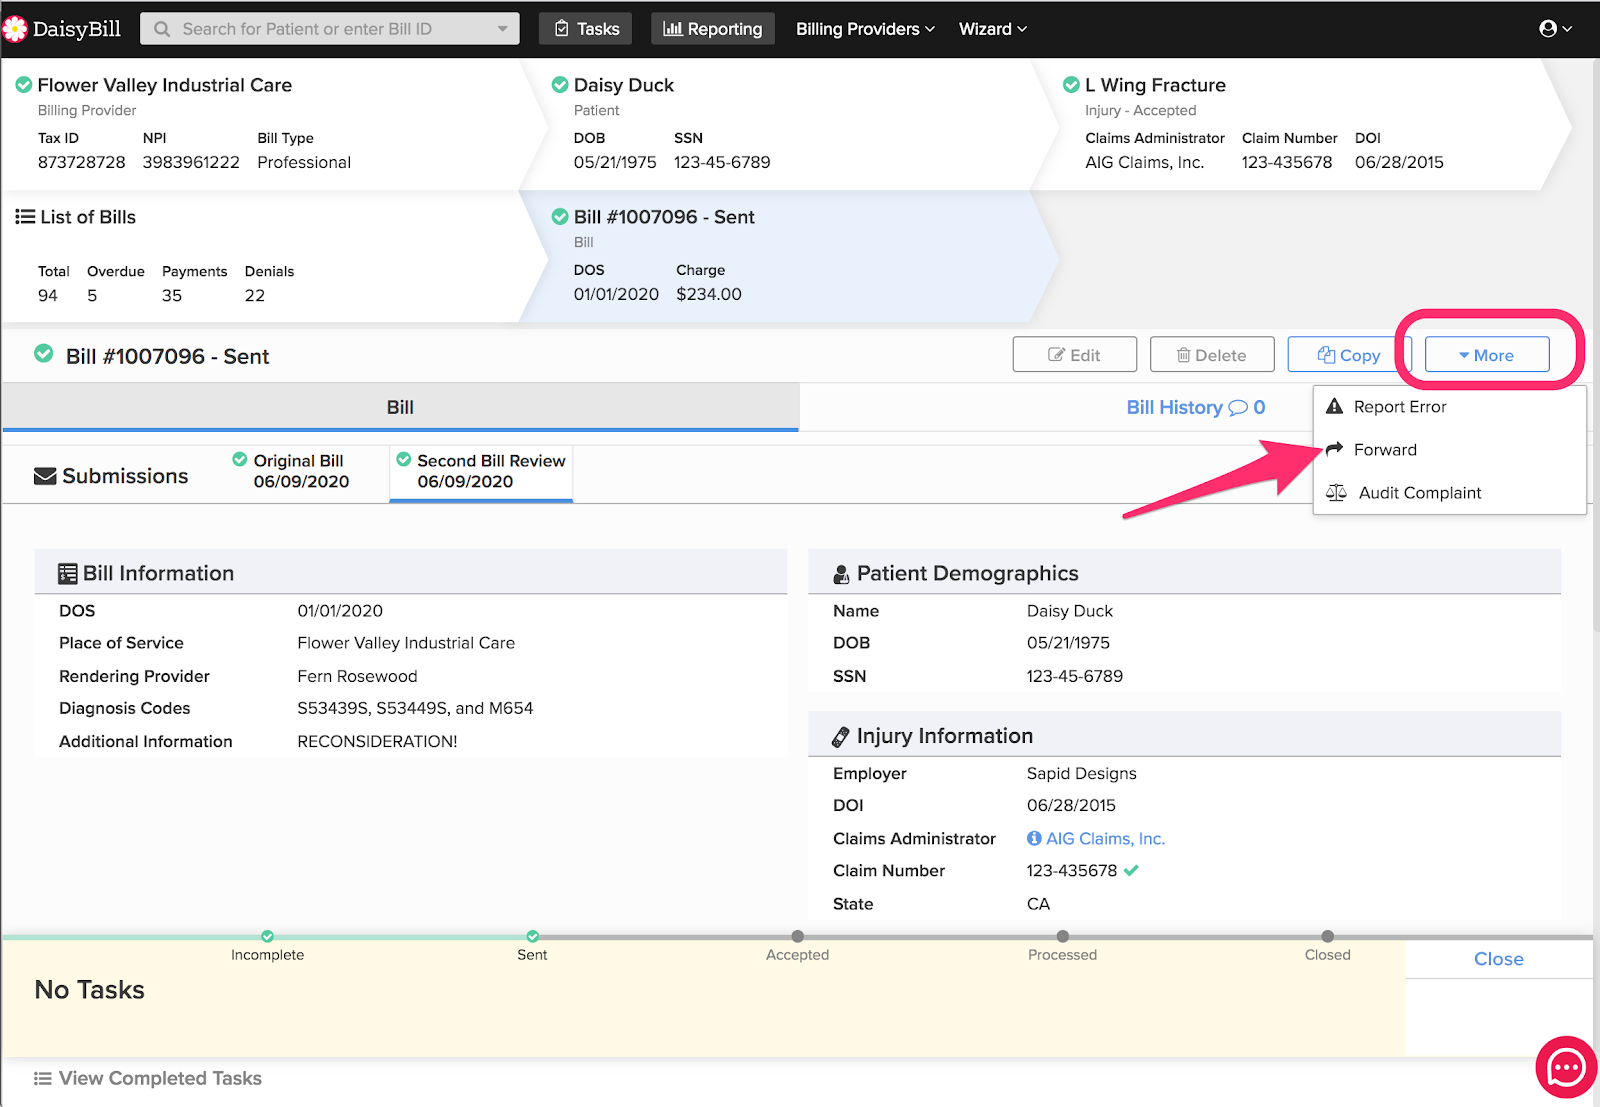Image resolution: width=1600 pixels, height=1107 pixels.
Task: Click the Closed status marker on progress bar
Action: point(1327,937)
